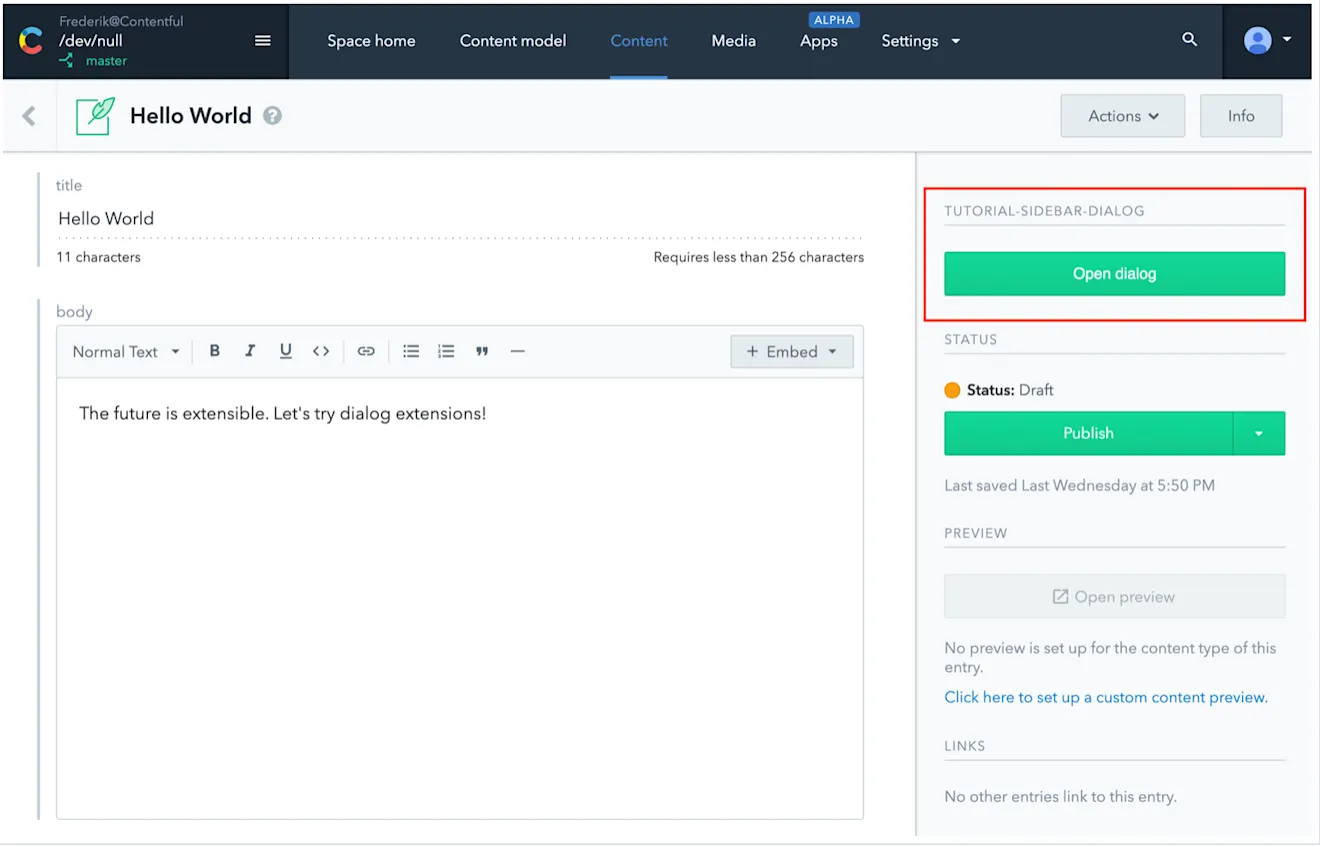Click 'No other entries link to this entry' text
This screenshot has width=1320, height=847.
point(1060,797)
